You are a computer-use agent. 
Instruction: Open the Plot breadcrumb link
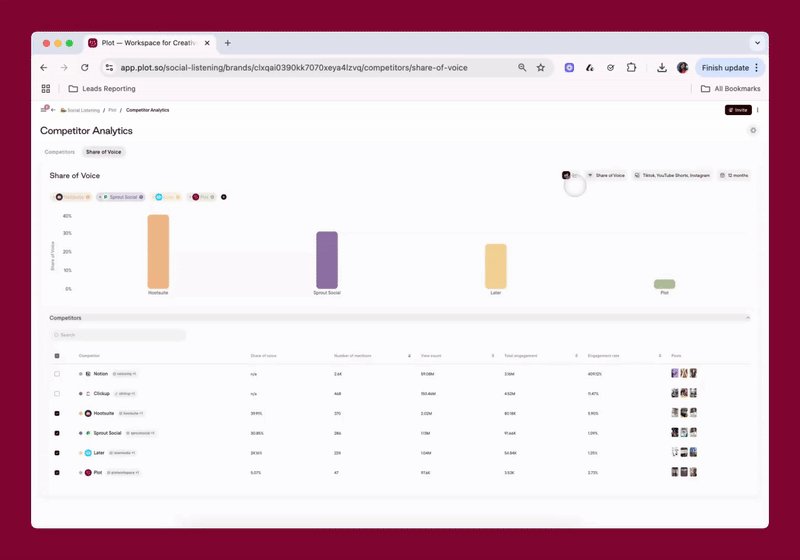[112, 110]
